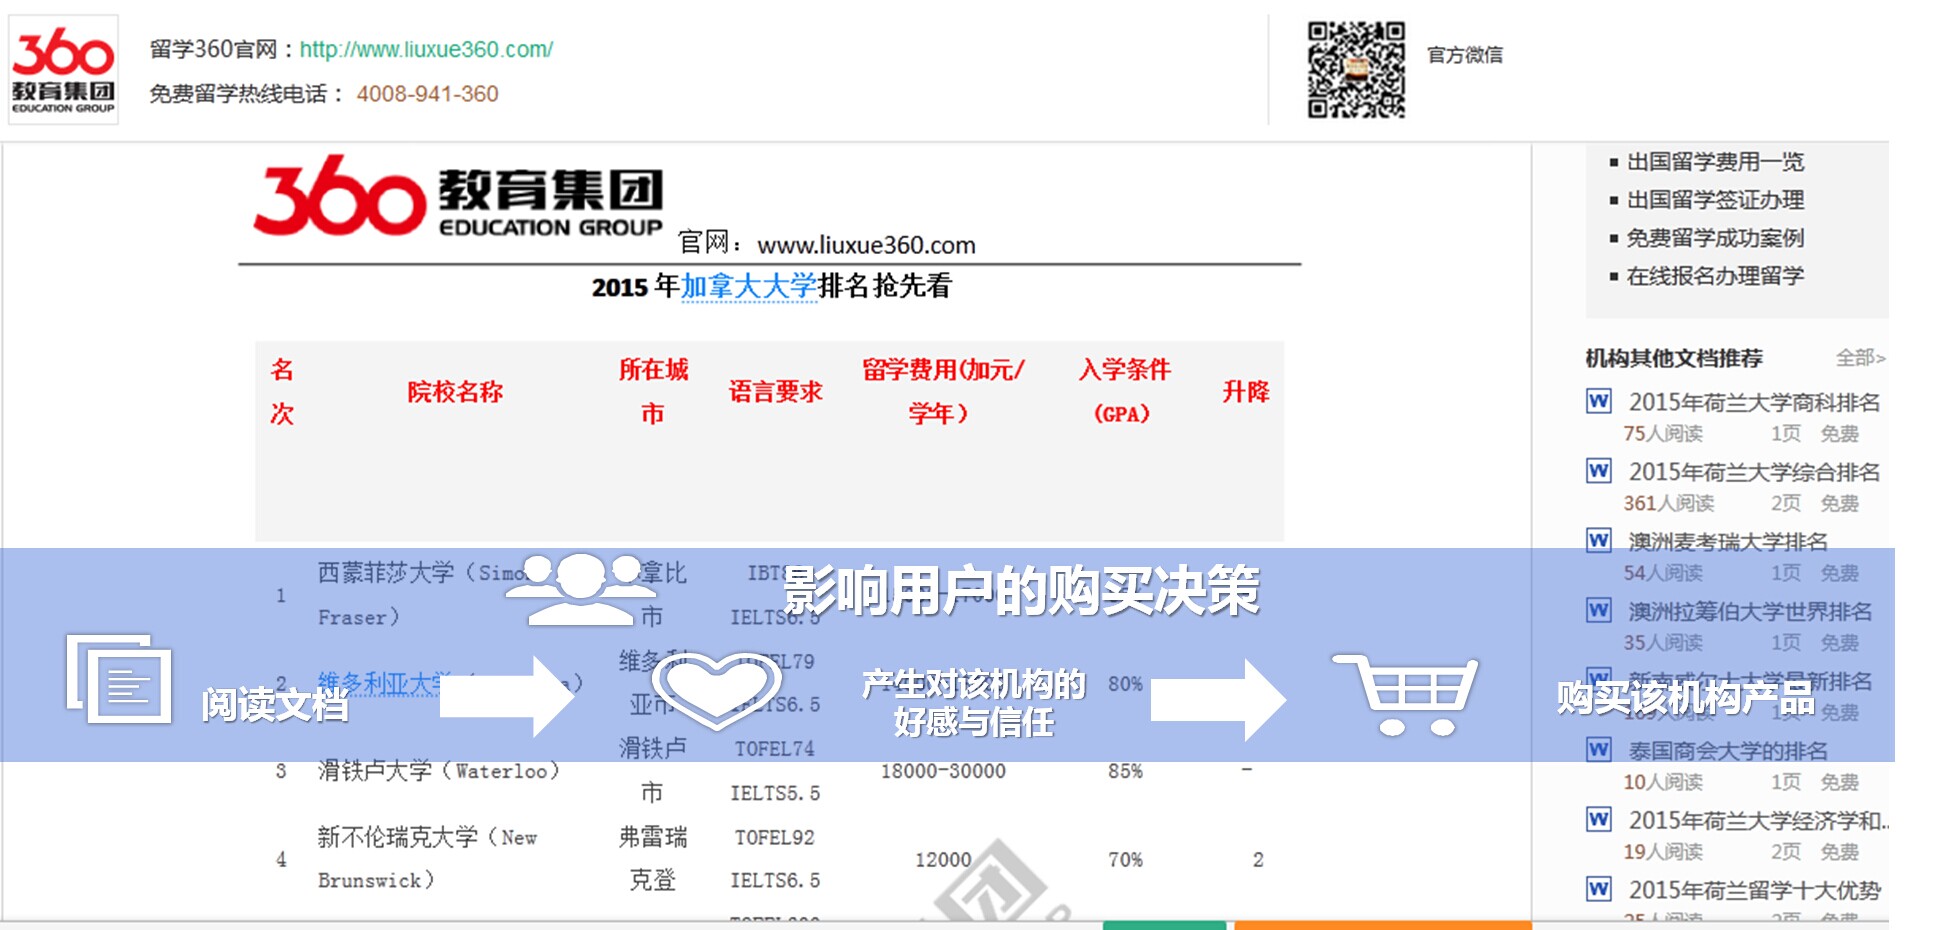The width and height of the screenshot is (1949, 930).
Task: Click the large 360 教育集团 document banner image
Action: (458, 197)
